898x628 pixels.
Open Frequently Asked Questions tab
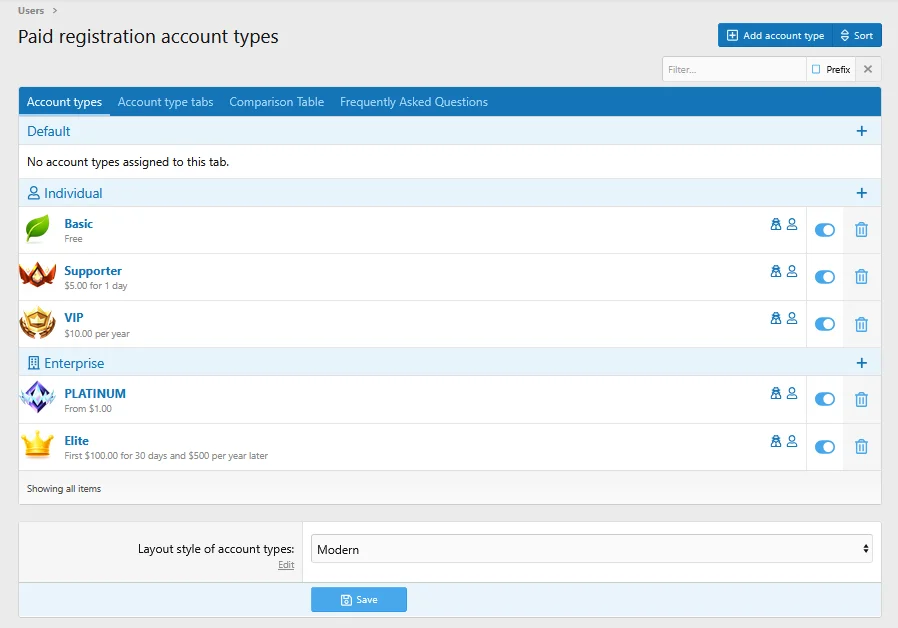pos(413,102)
